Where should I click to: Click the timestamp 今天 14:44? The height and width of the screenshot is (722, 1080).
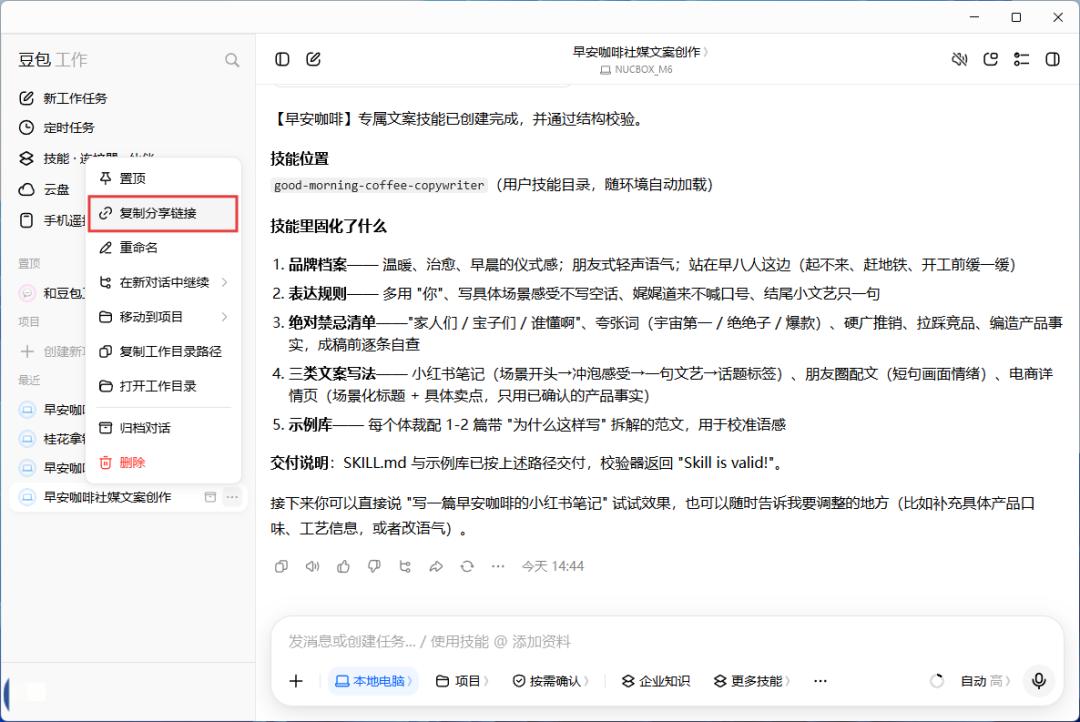click(x=552, y=566)
